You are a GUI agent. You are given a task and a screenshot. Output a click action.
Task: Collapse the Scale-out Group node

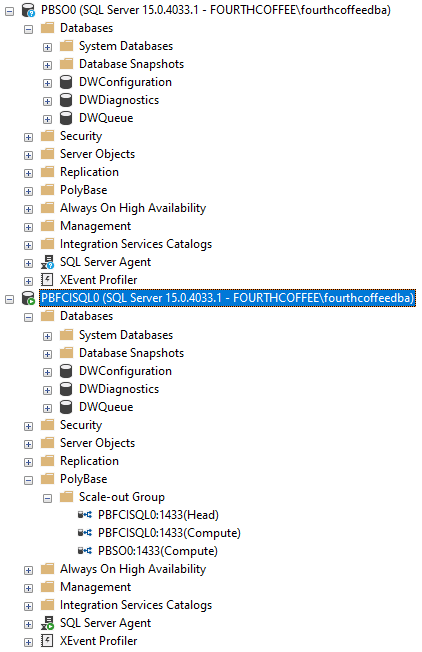click(x=47, y=498)
